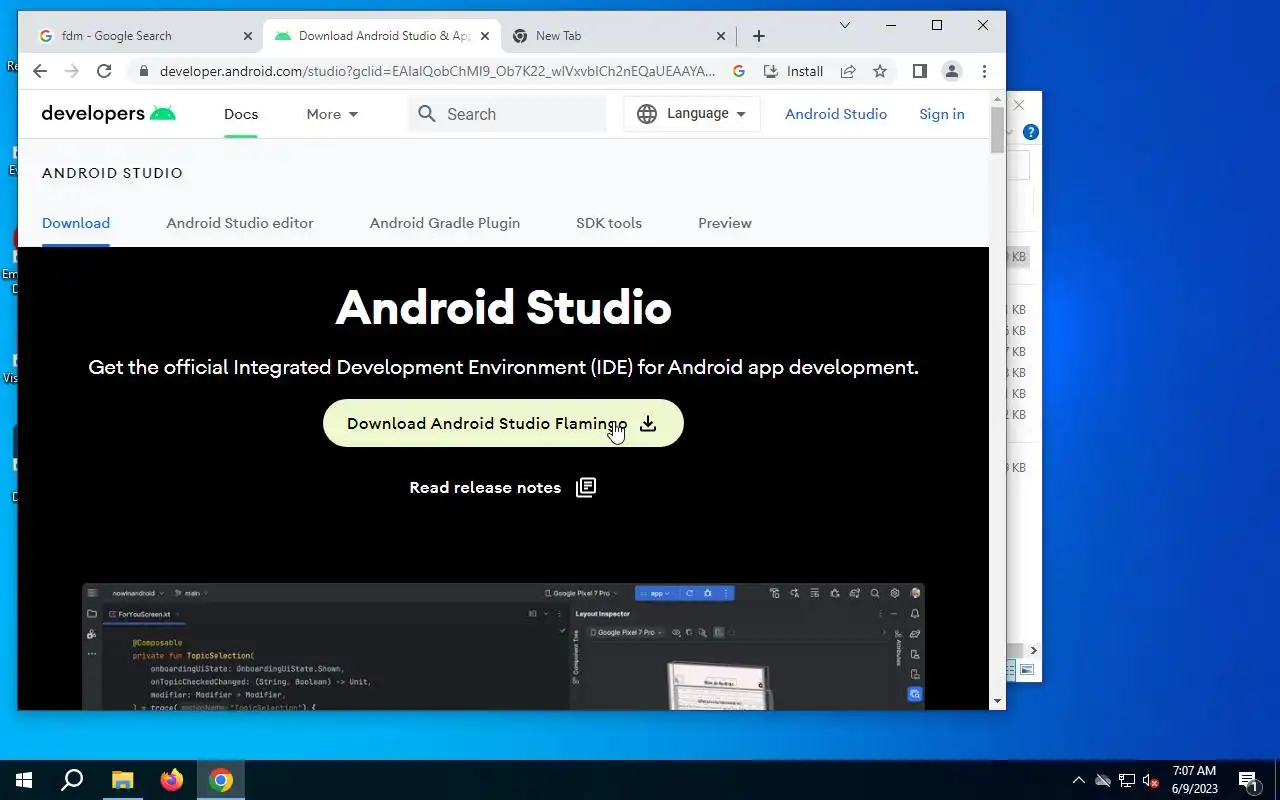
Task: Open the network status tray icon
Action: [x=1127, y=780]
